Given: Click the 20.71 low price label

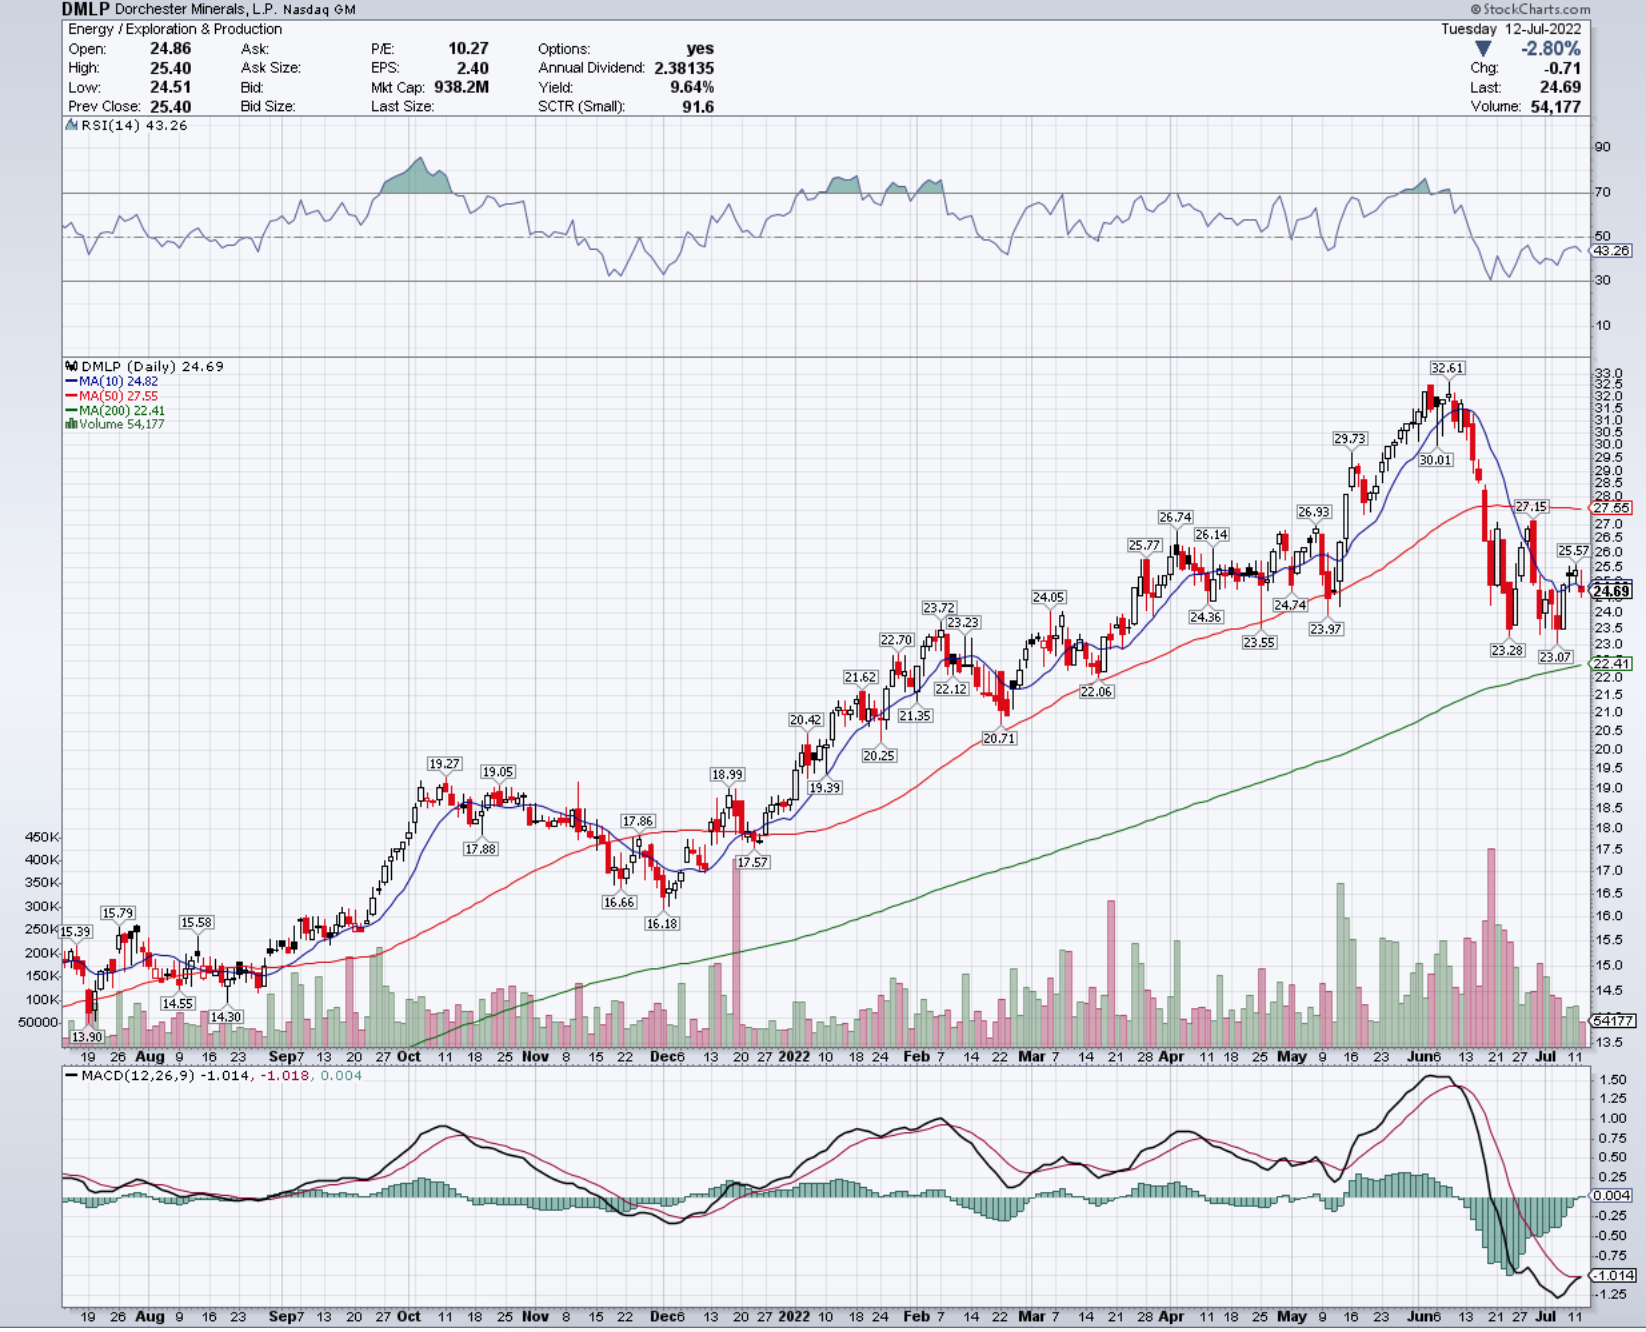Looking at the screenshot, I should (999, 738).
